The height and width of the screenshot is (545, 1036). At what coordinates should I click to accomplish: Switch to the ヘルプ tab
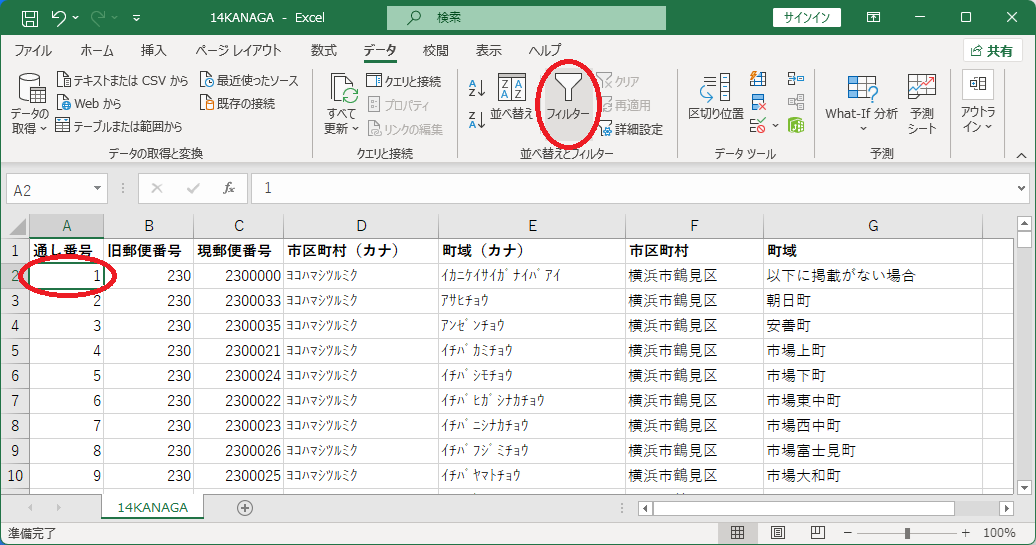coord(545,50)
